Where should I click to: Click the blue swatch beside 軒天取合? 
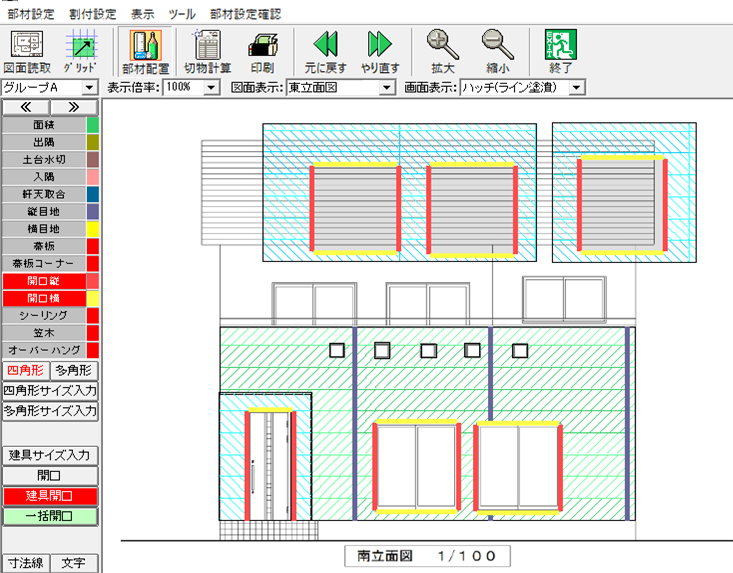coord(93,194)
